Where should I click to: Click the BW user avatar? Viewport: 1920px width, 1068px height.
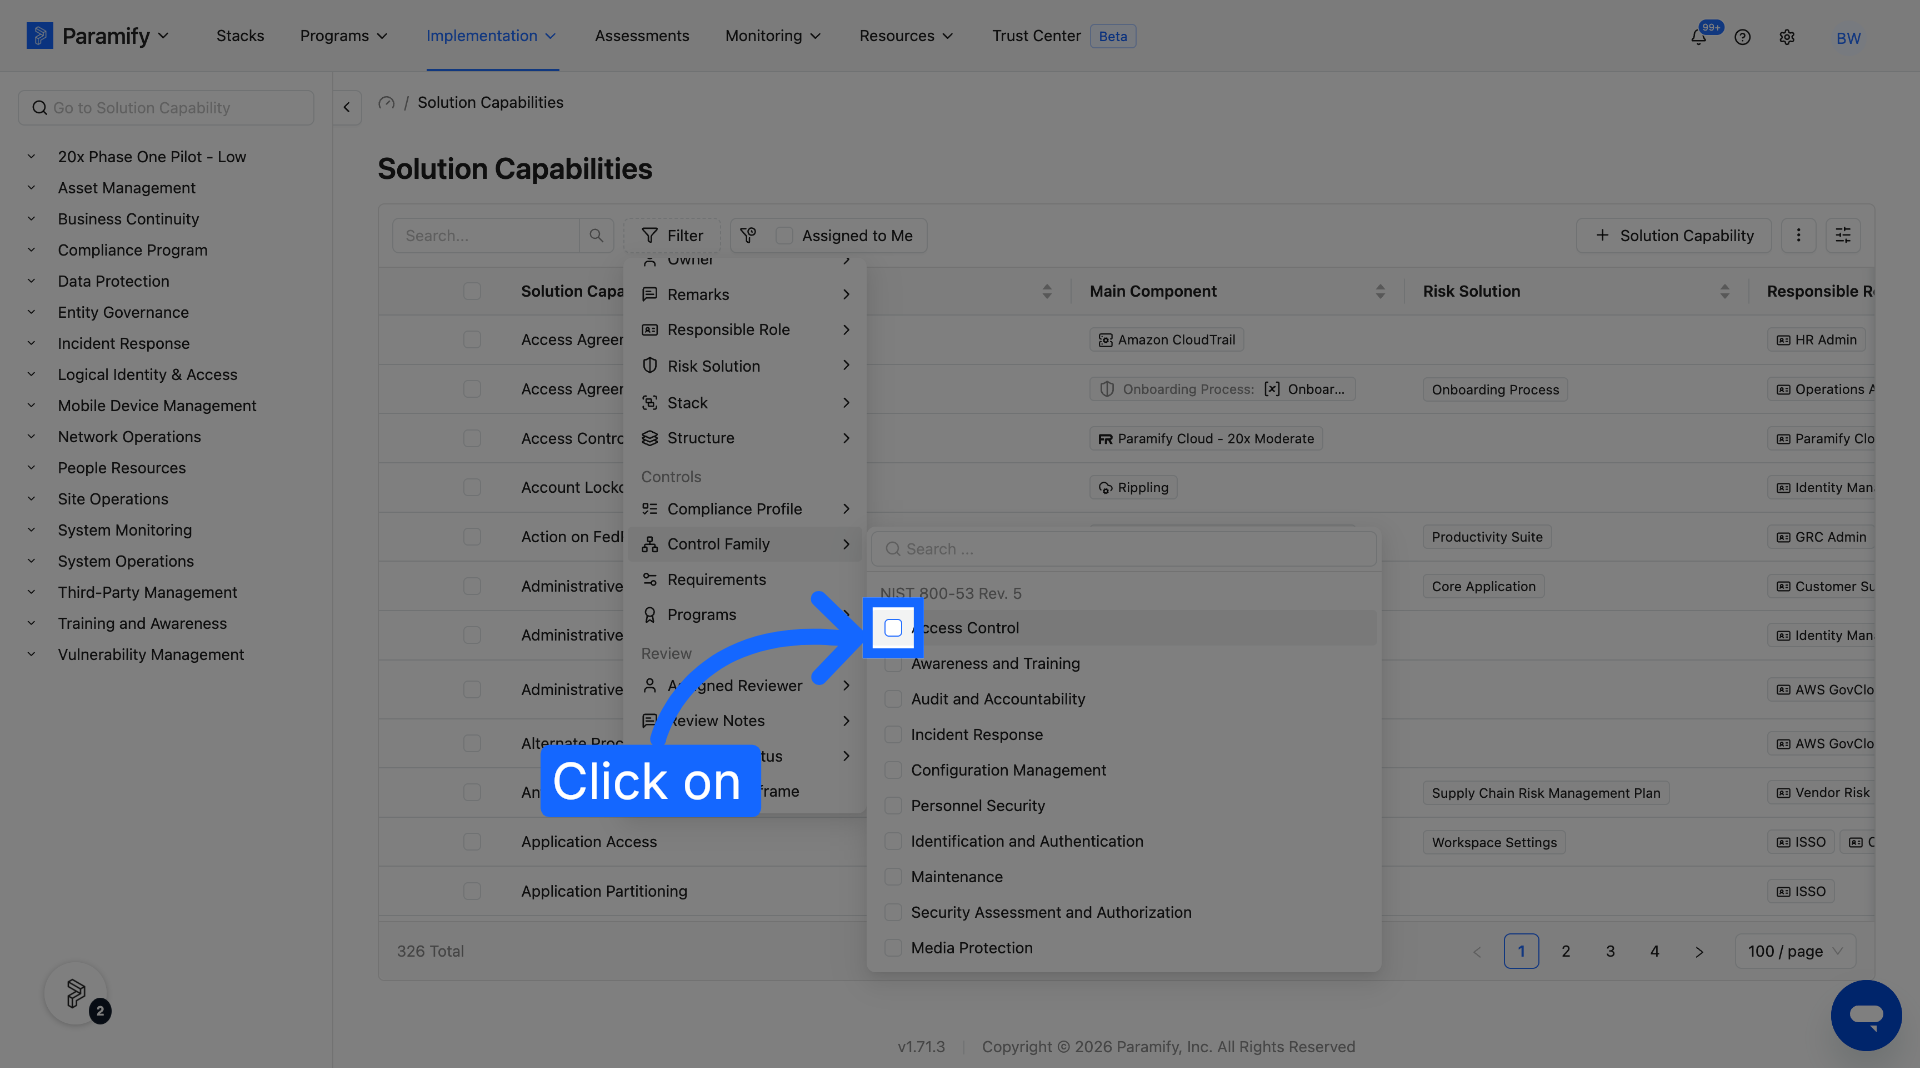[x=1848, y=38]
